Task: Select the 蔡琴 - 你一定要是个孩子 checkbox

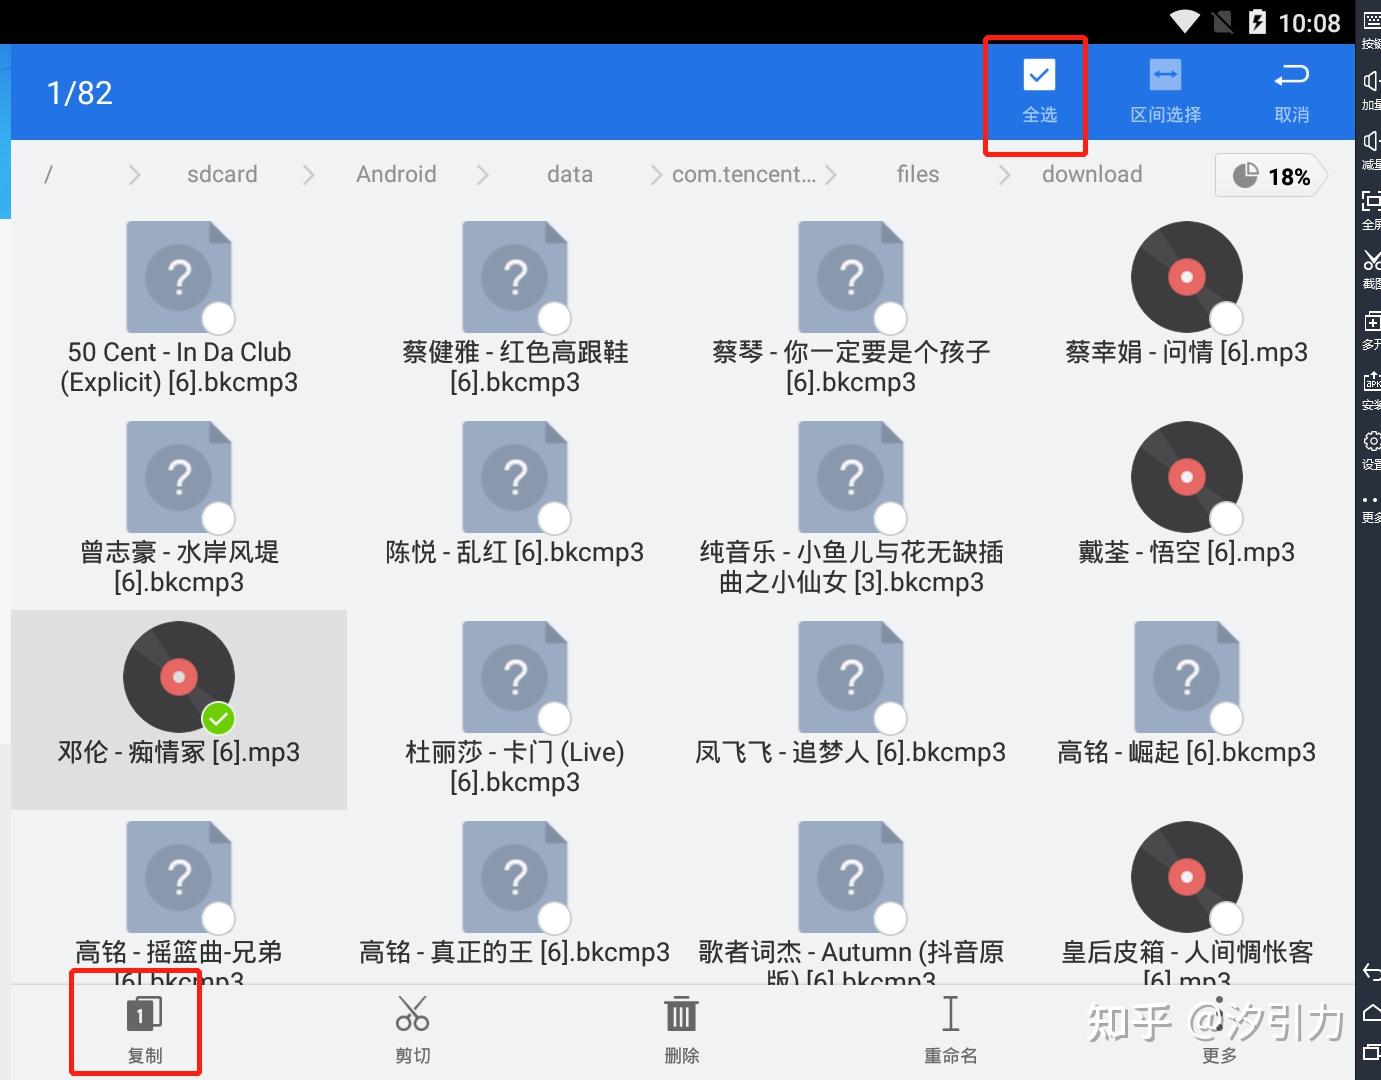Action: [x=890, y=318]
